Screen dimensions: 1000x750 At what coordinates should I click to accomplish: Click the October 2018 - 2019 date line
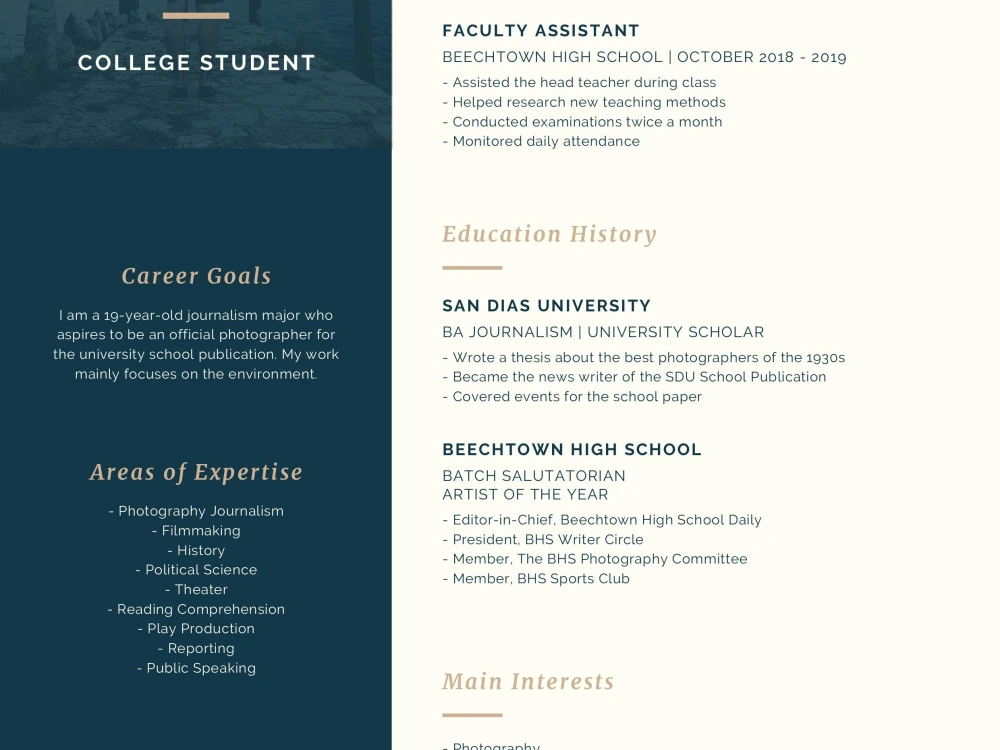point(761,57)
